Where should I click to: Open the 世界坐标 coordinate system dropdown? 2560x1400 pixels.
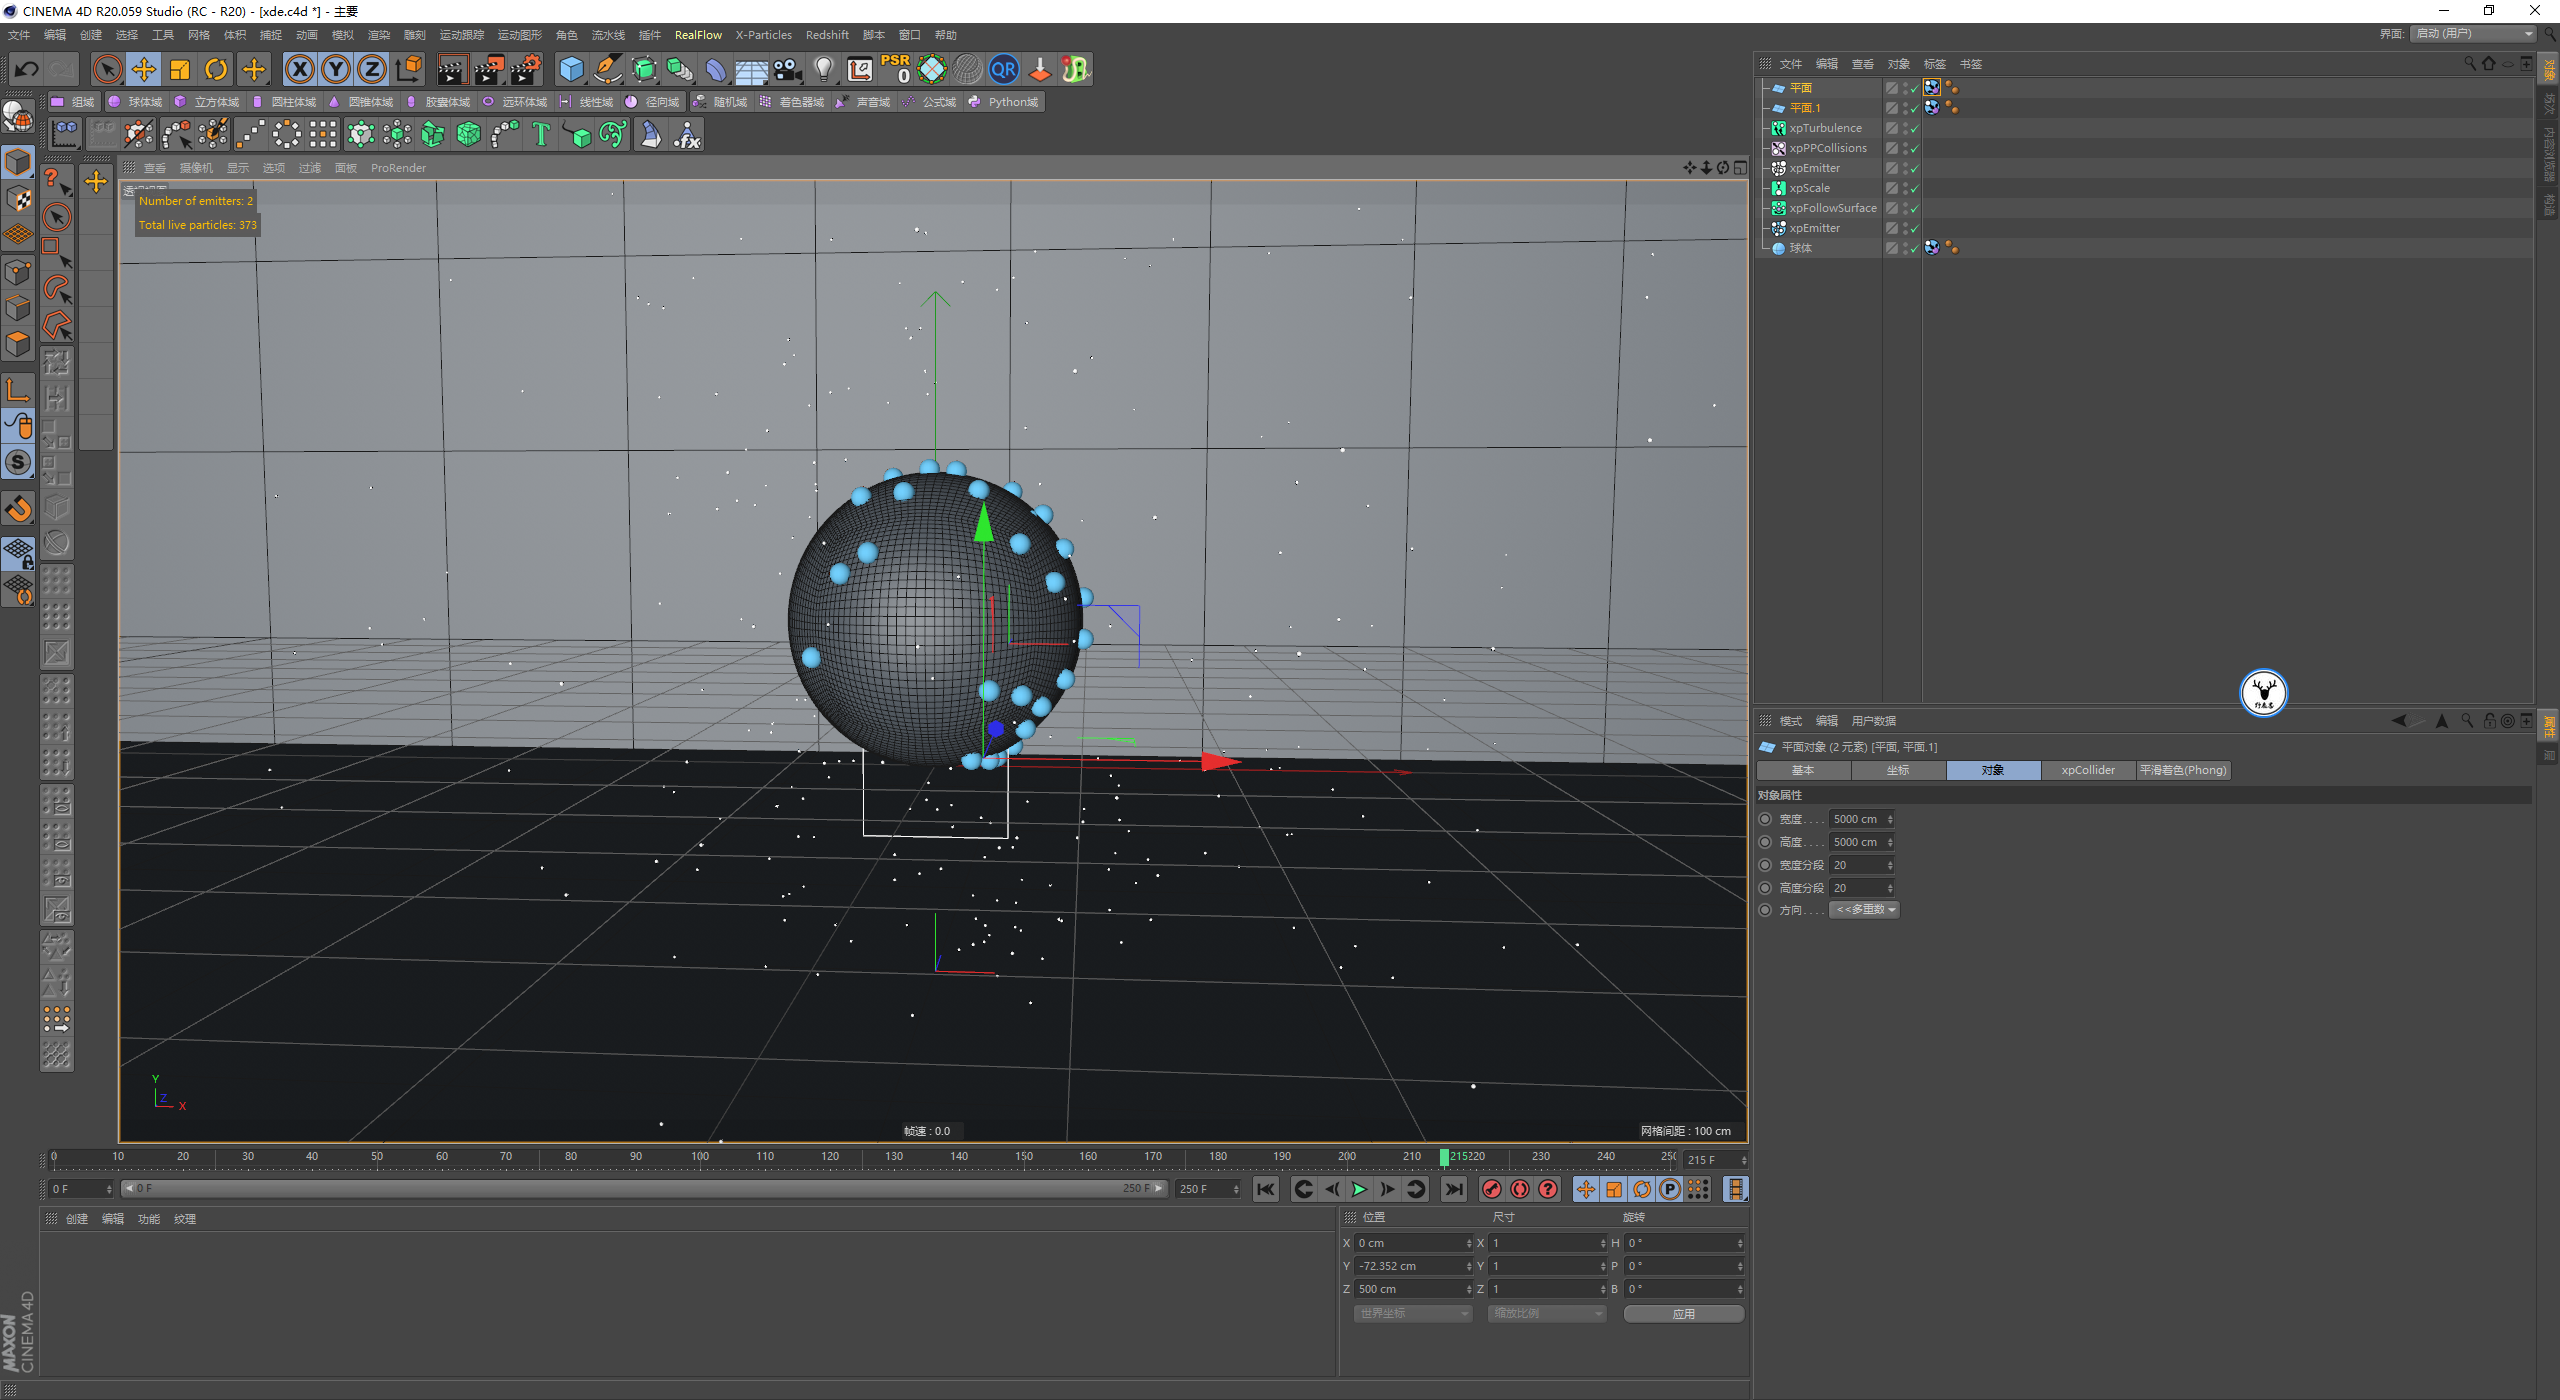tap(1413, 1314)
